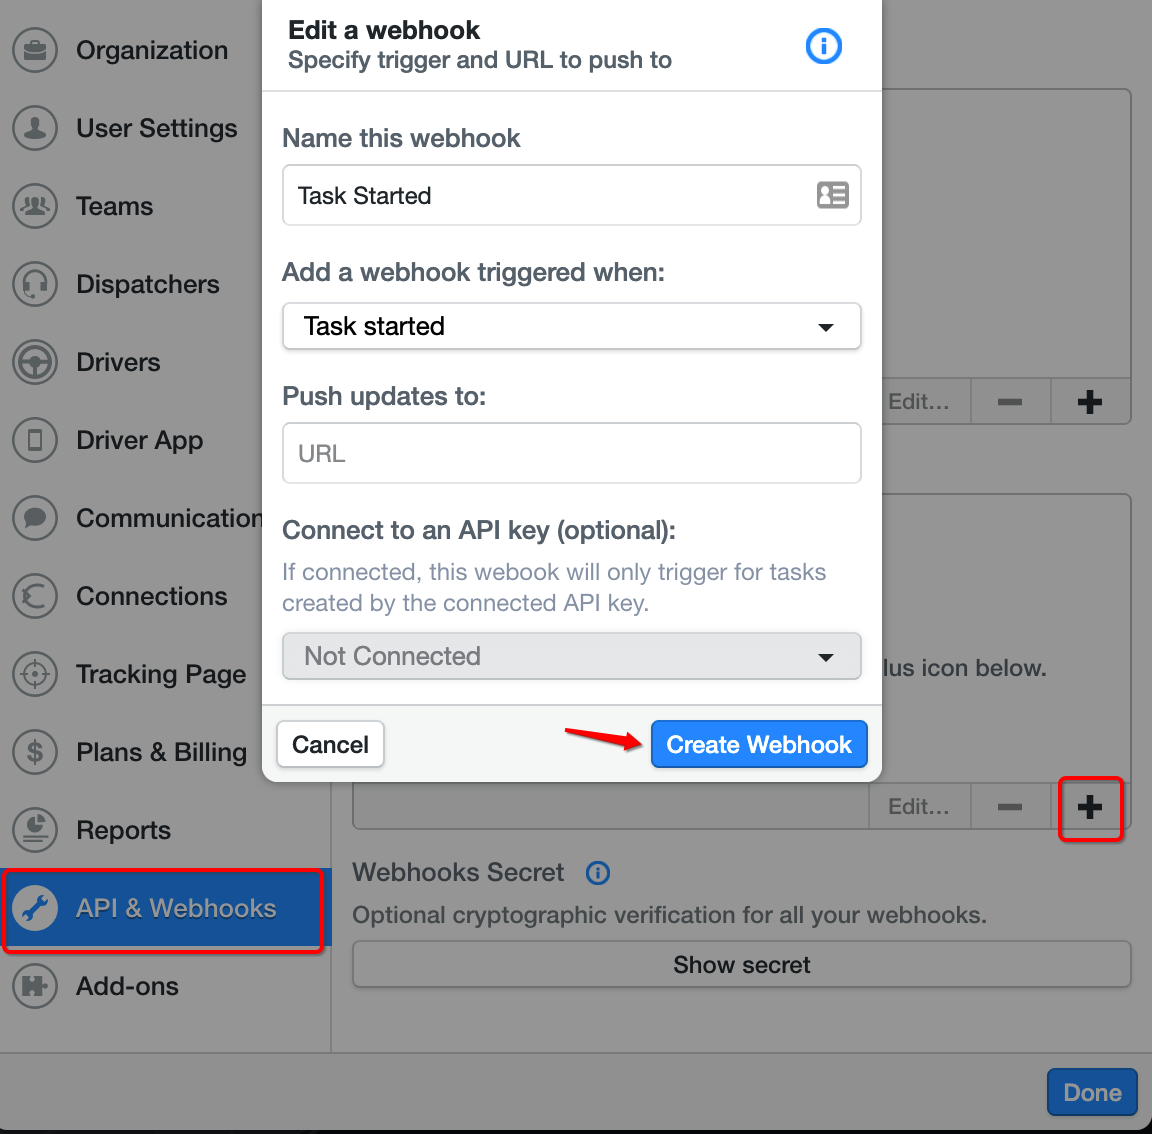Click the info icon in webhook dialog header
Image resolution: width=1152 pixels, height=1134 pixels.
pos(823,46)
